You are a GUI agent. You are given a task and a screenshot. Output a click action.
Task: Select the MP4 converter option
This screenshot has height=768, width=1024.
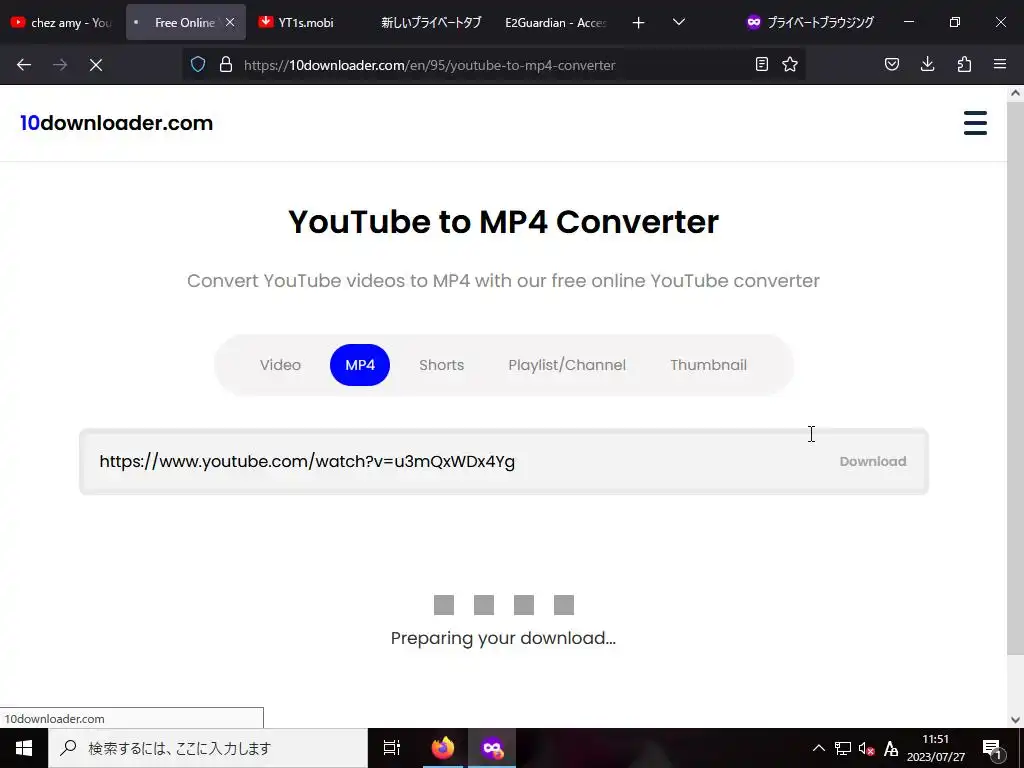pos(360,365)
